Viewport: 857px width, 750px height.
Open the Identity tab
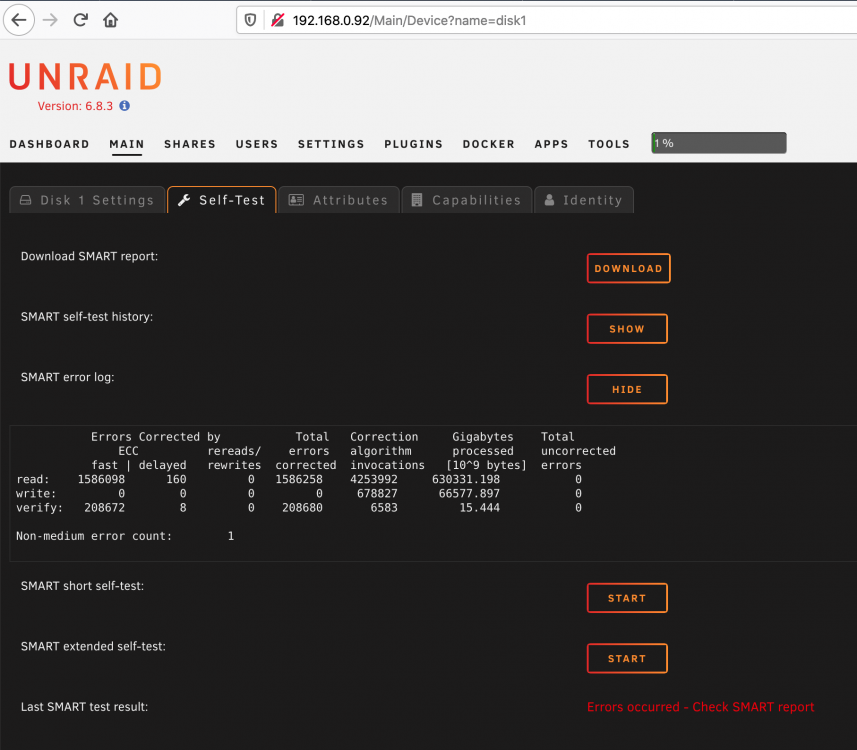[584, 200]
